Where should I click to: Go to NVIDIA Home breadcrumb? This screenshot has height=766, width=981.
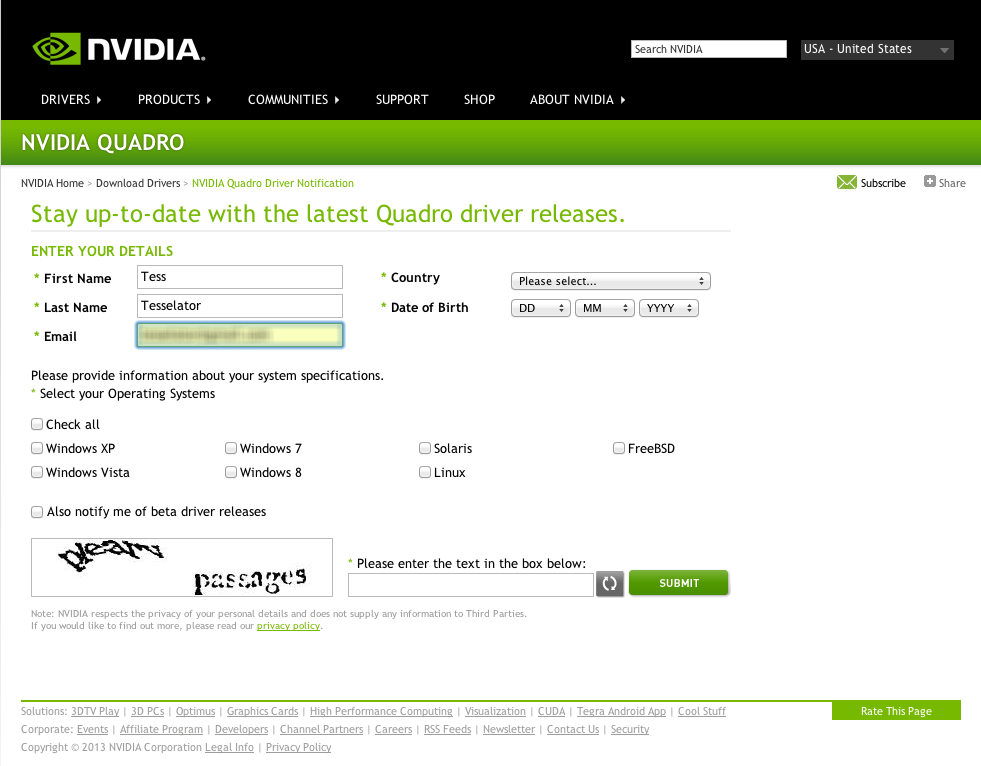pyautogui.click(x=52, y=183)
